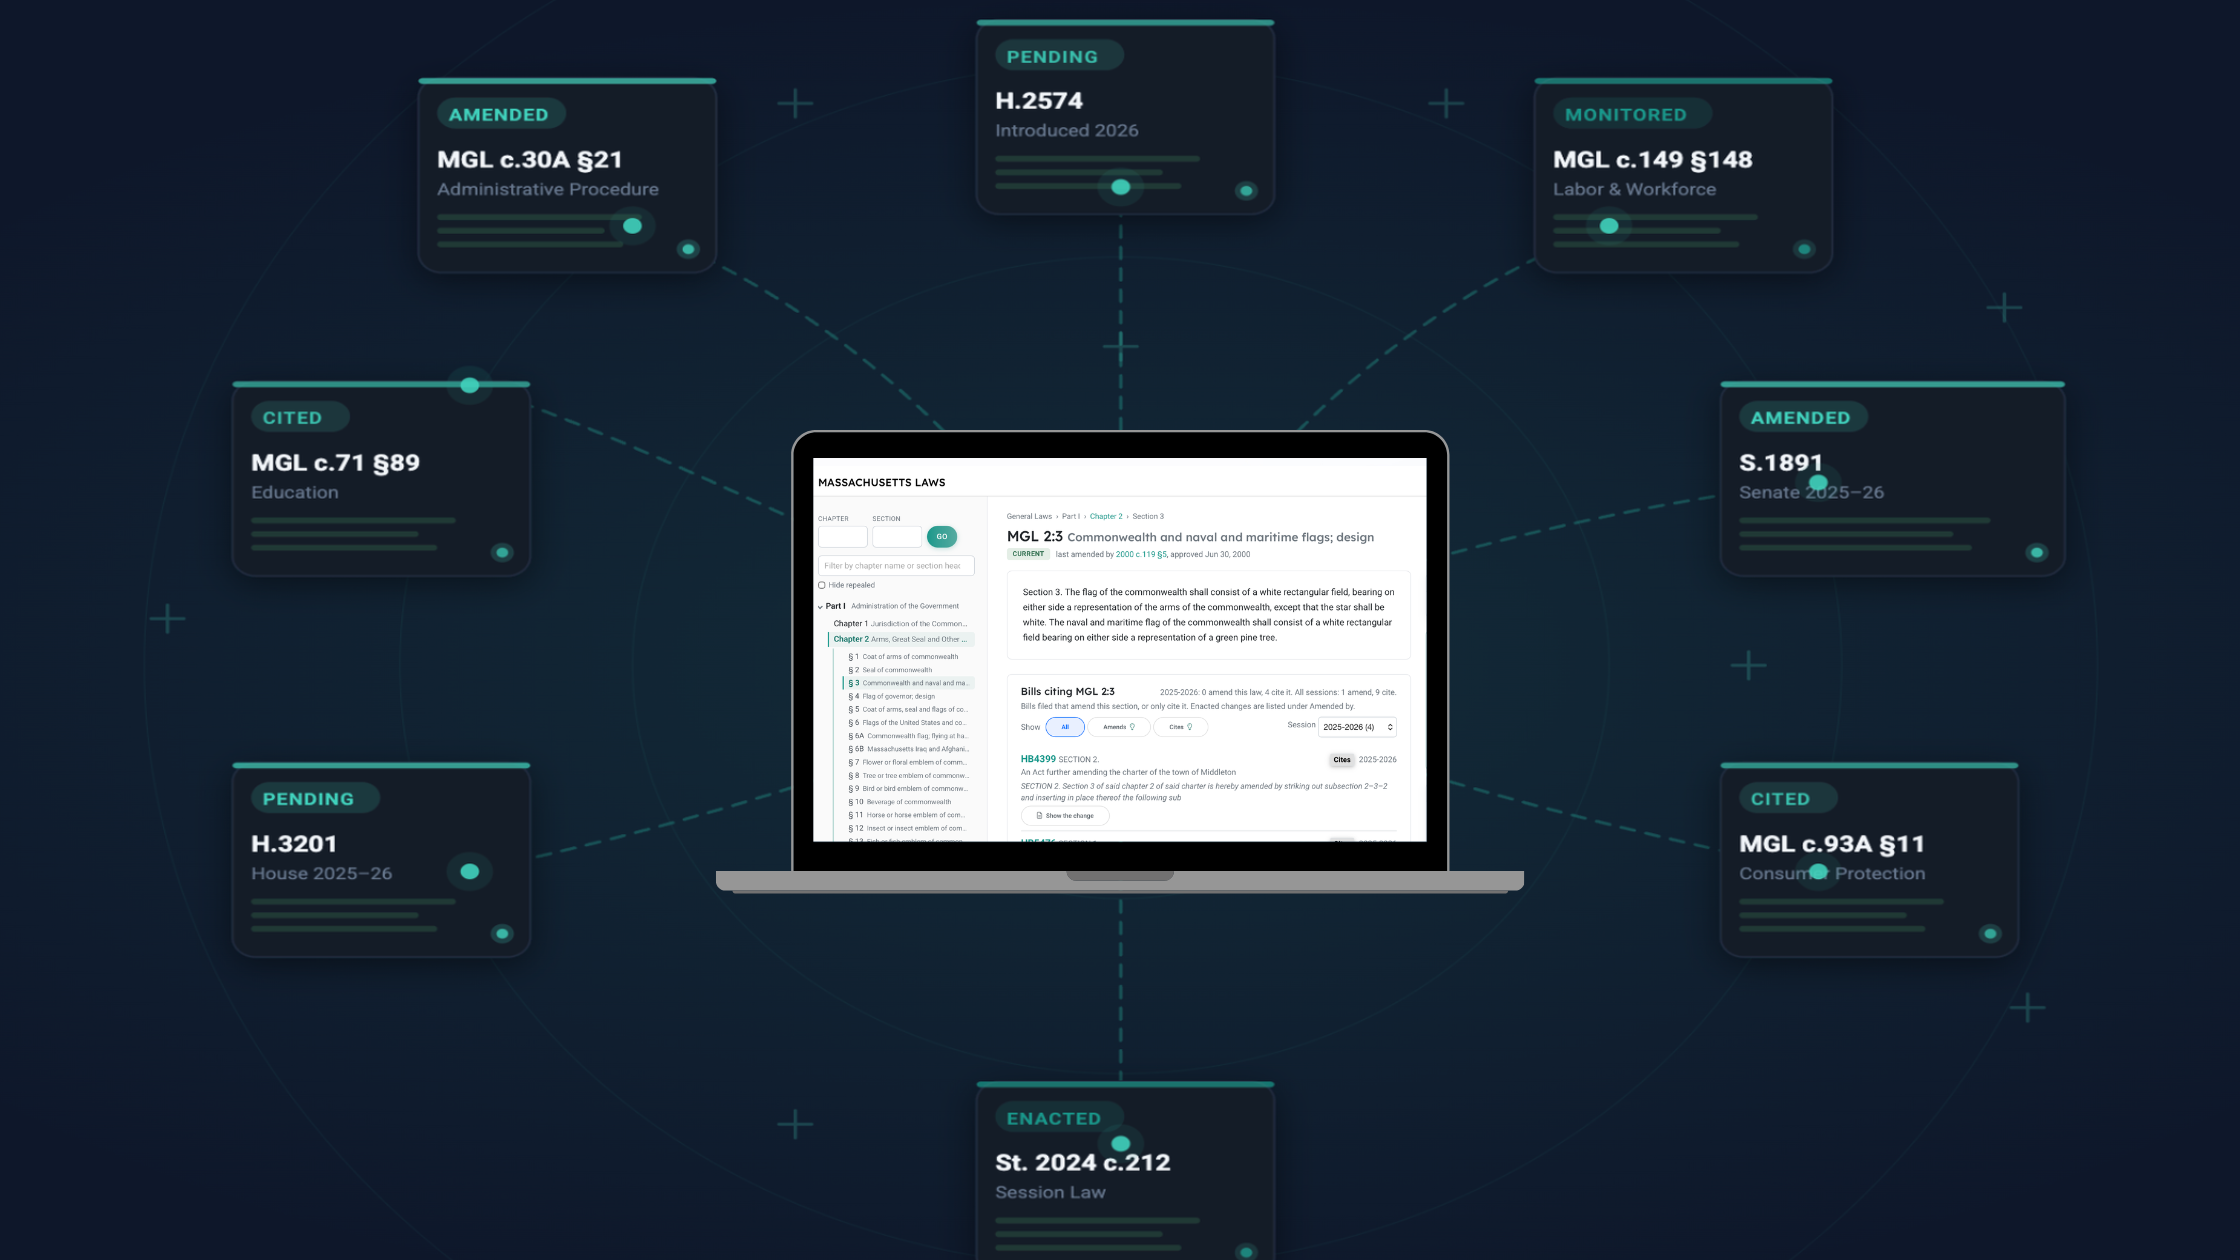Click the General Laws breadcrumb
The width and height of the screenshot is (2240, 1260).
point(1029,517)
